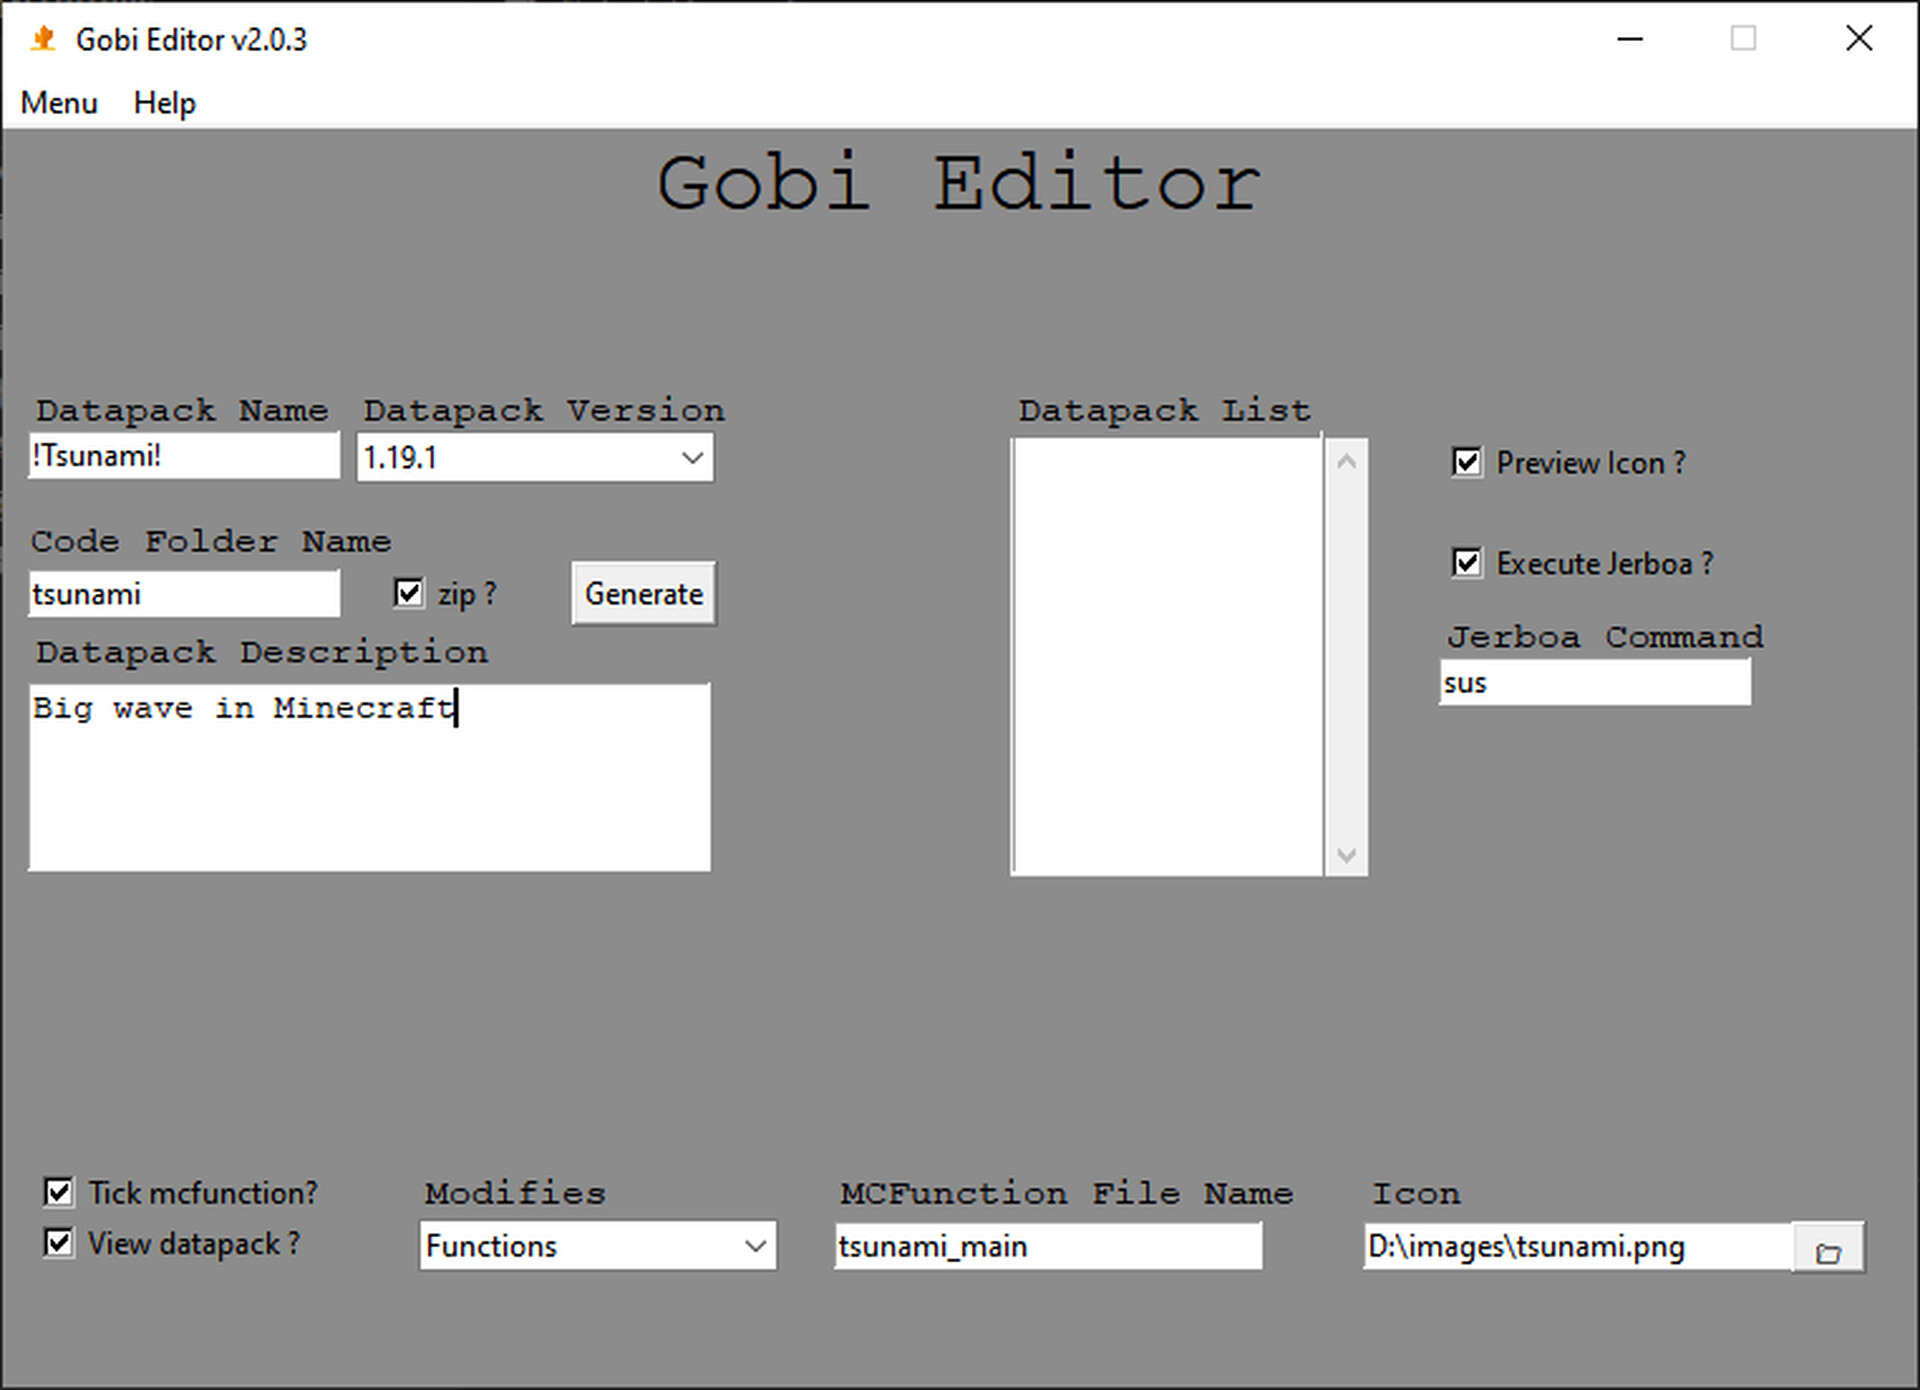Minimize the Gobi Editor window
Screen dimensions: 1920x1390
tap(1630, 39)
